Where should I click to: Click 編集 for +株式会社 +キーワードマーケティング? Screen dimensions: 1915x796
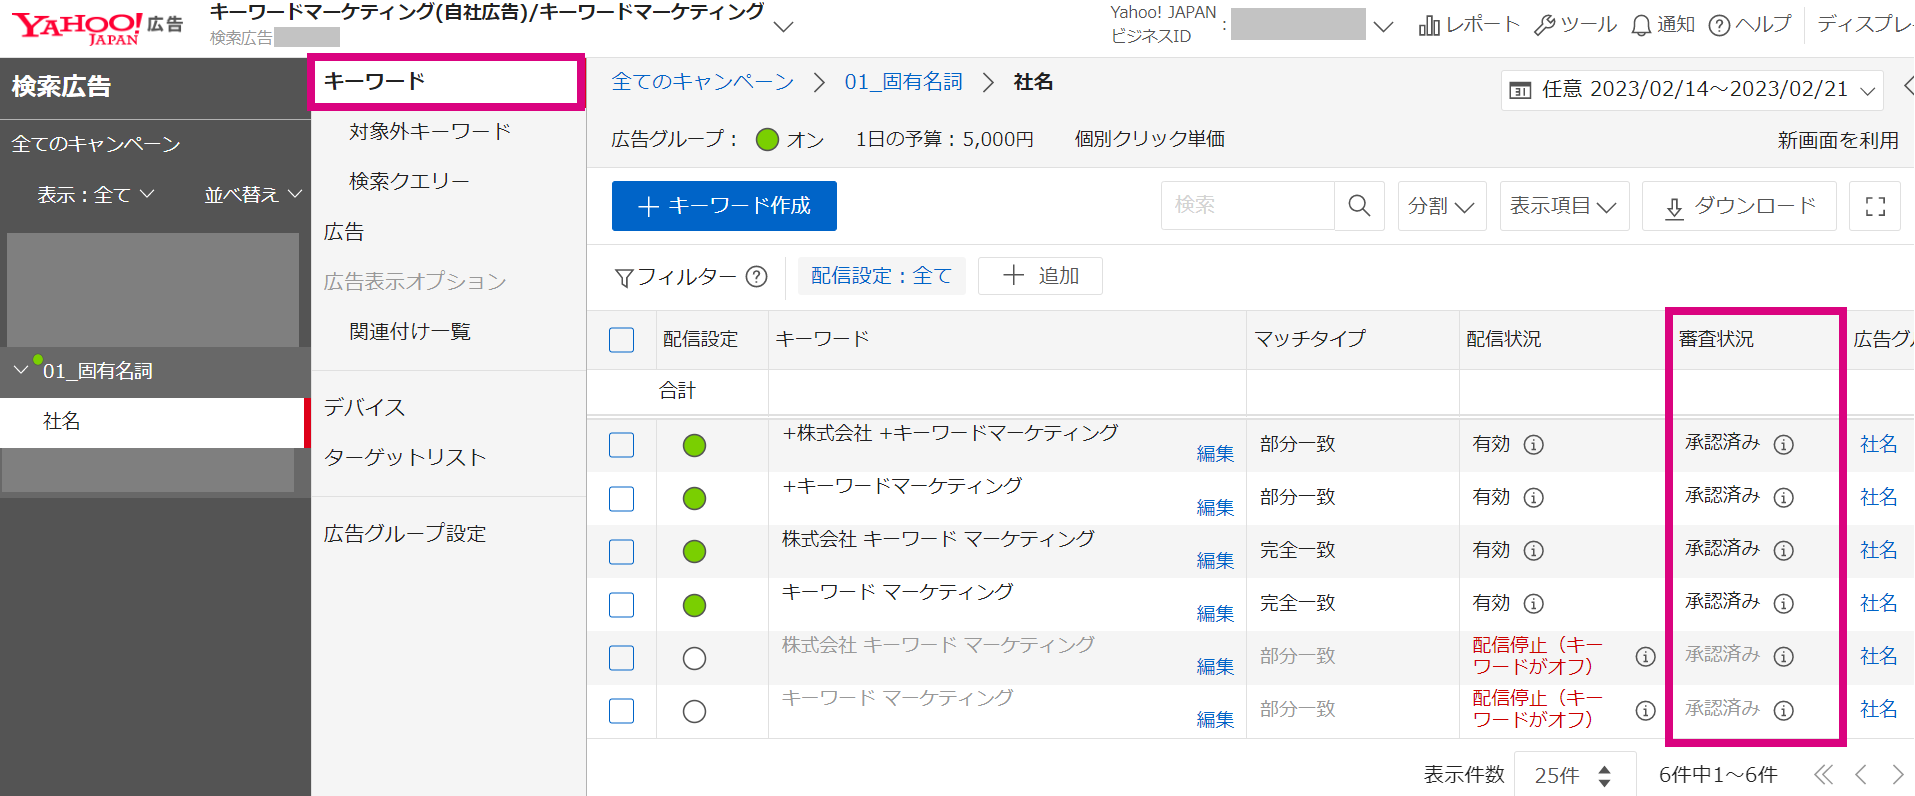(x=1215, y=454)
